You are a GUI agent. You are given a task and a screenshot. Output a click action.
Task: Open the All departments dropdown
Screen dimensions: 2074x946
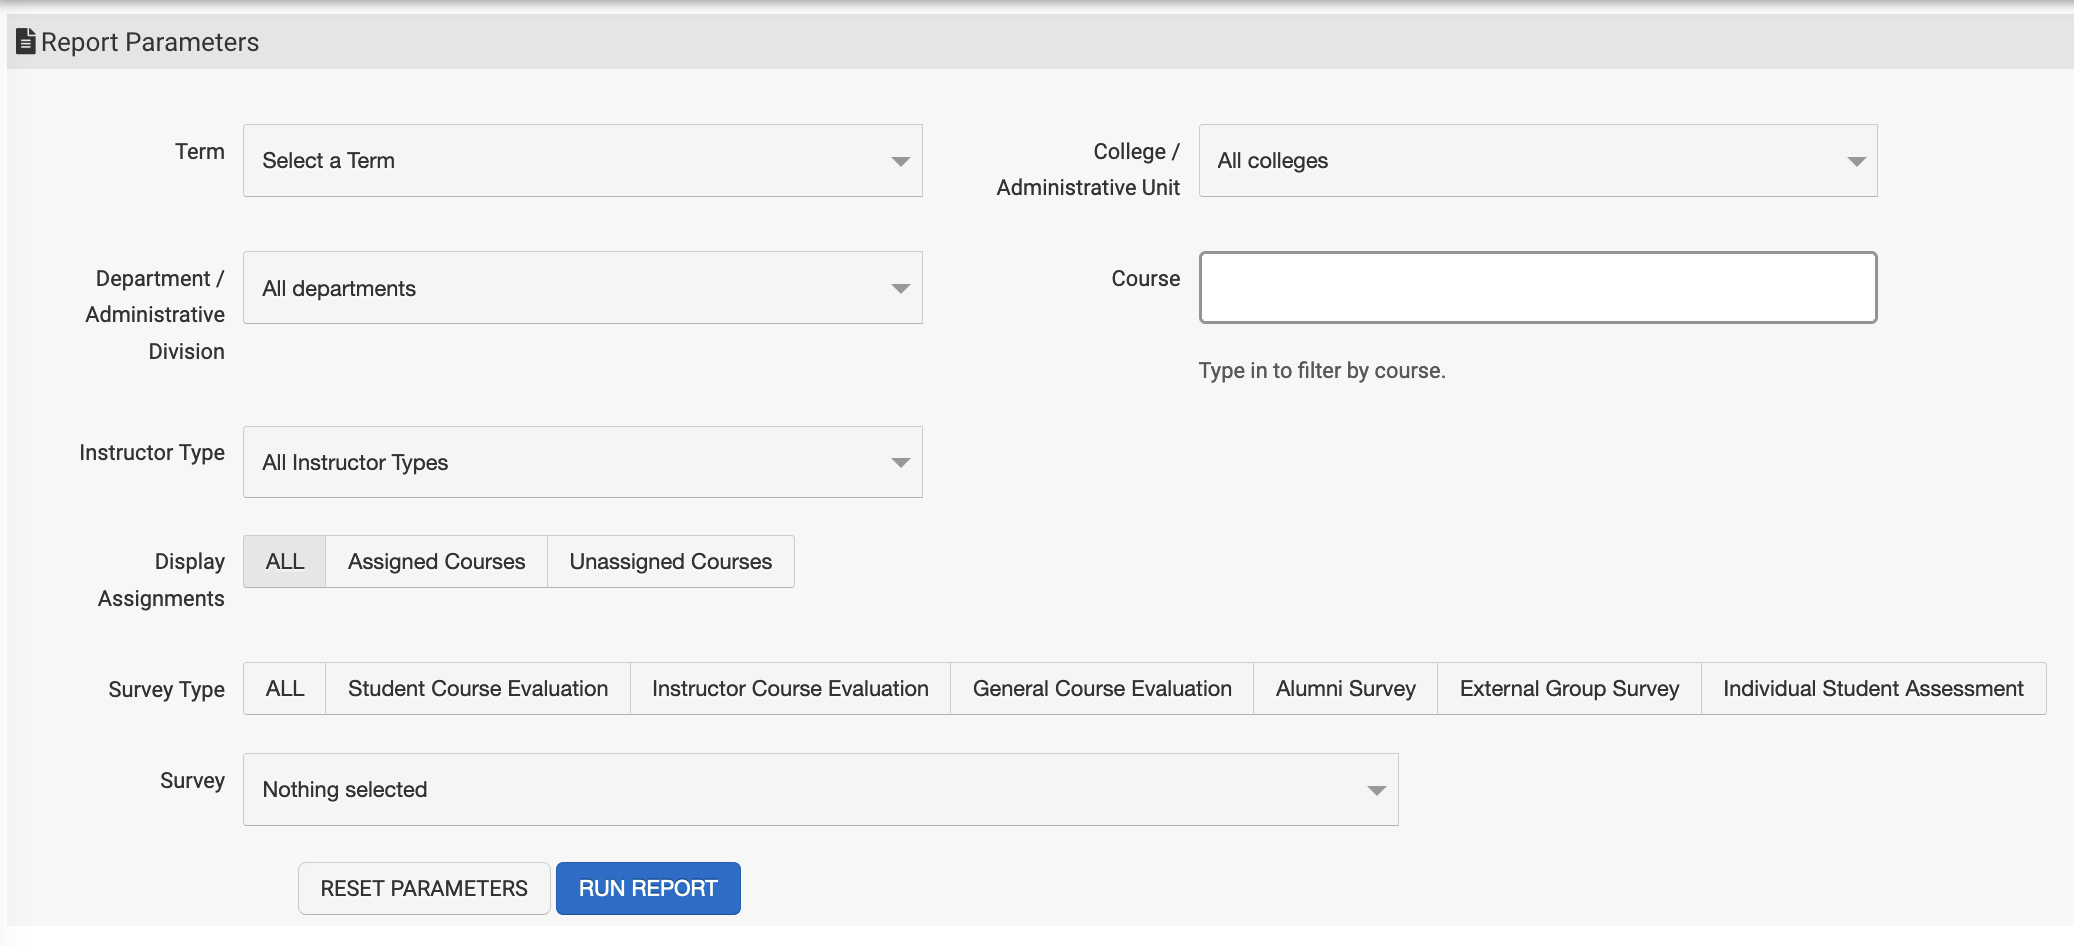582,288
